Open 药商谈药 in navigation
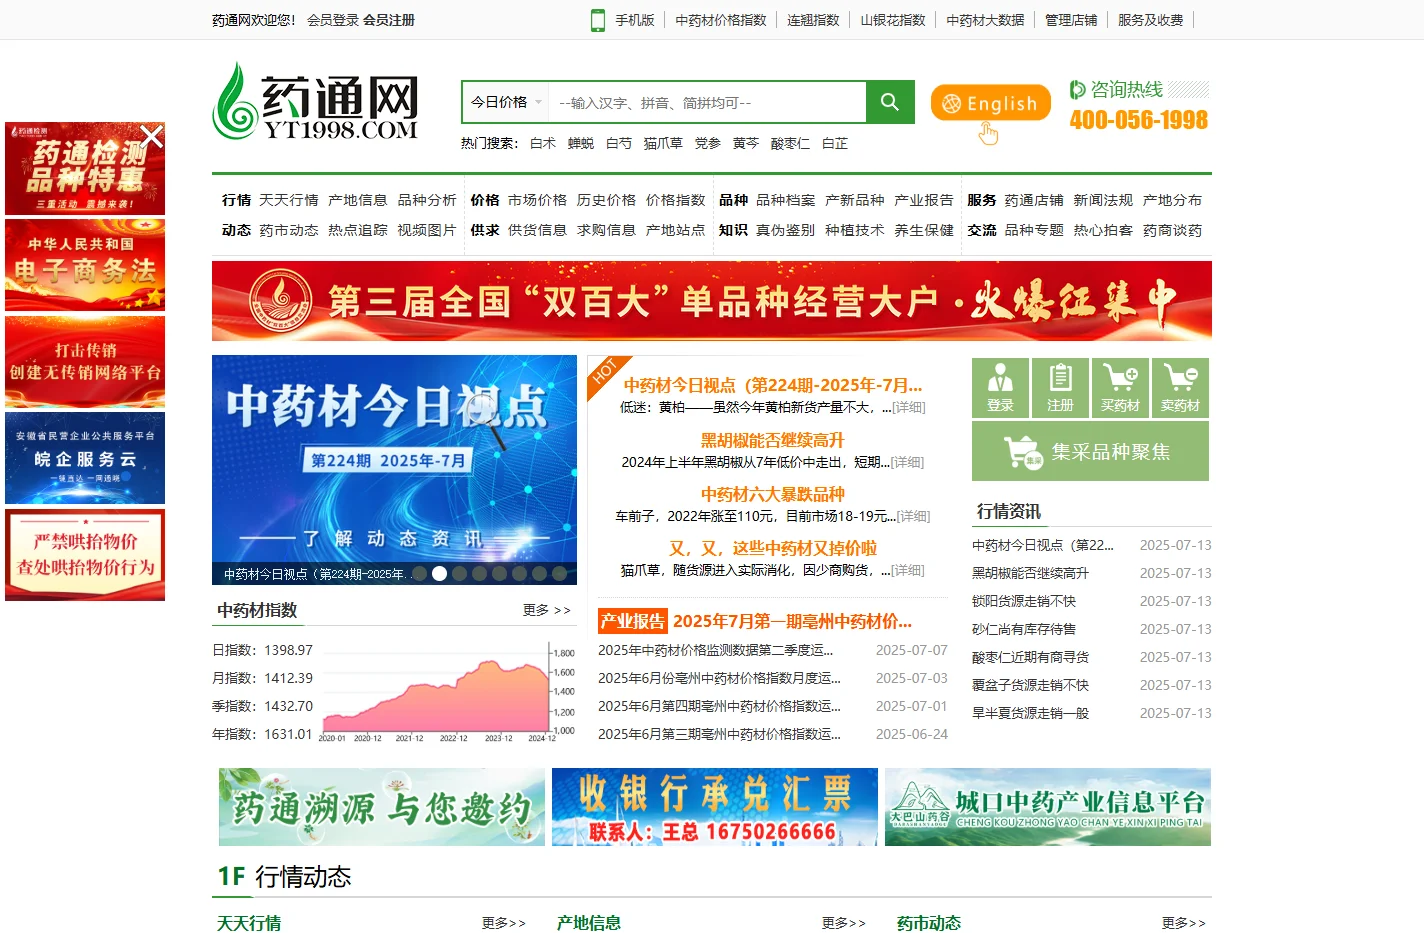This screenshot has height=933, width=1424. pyautogui.click(x=1172, y=230)
